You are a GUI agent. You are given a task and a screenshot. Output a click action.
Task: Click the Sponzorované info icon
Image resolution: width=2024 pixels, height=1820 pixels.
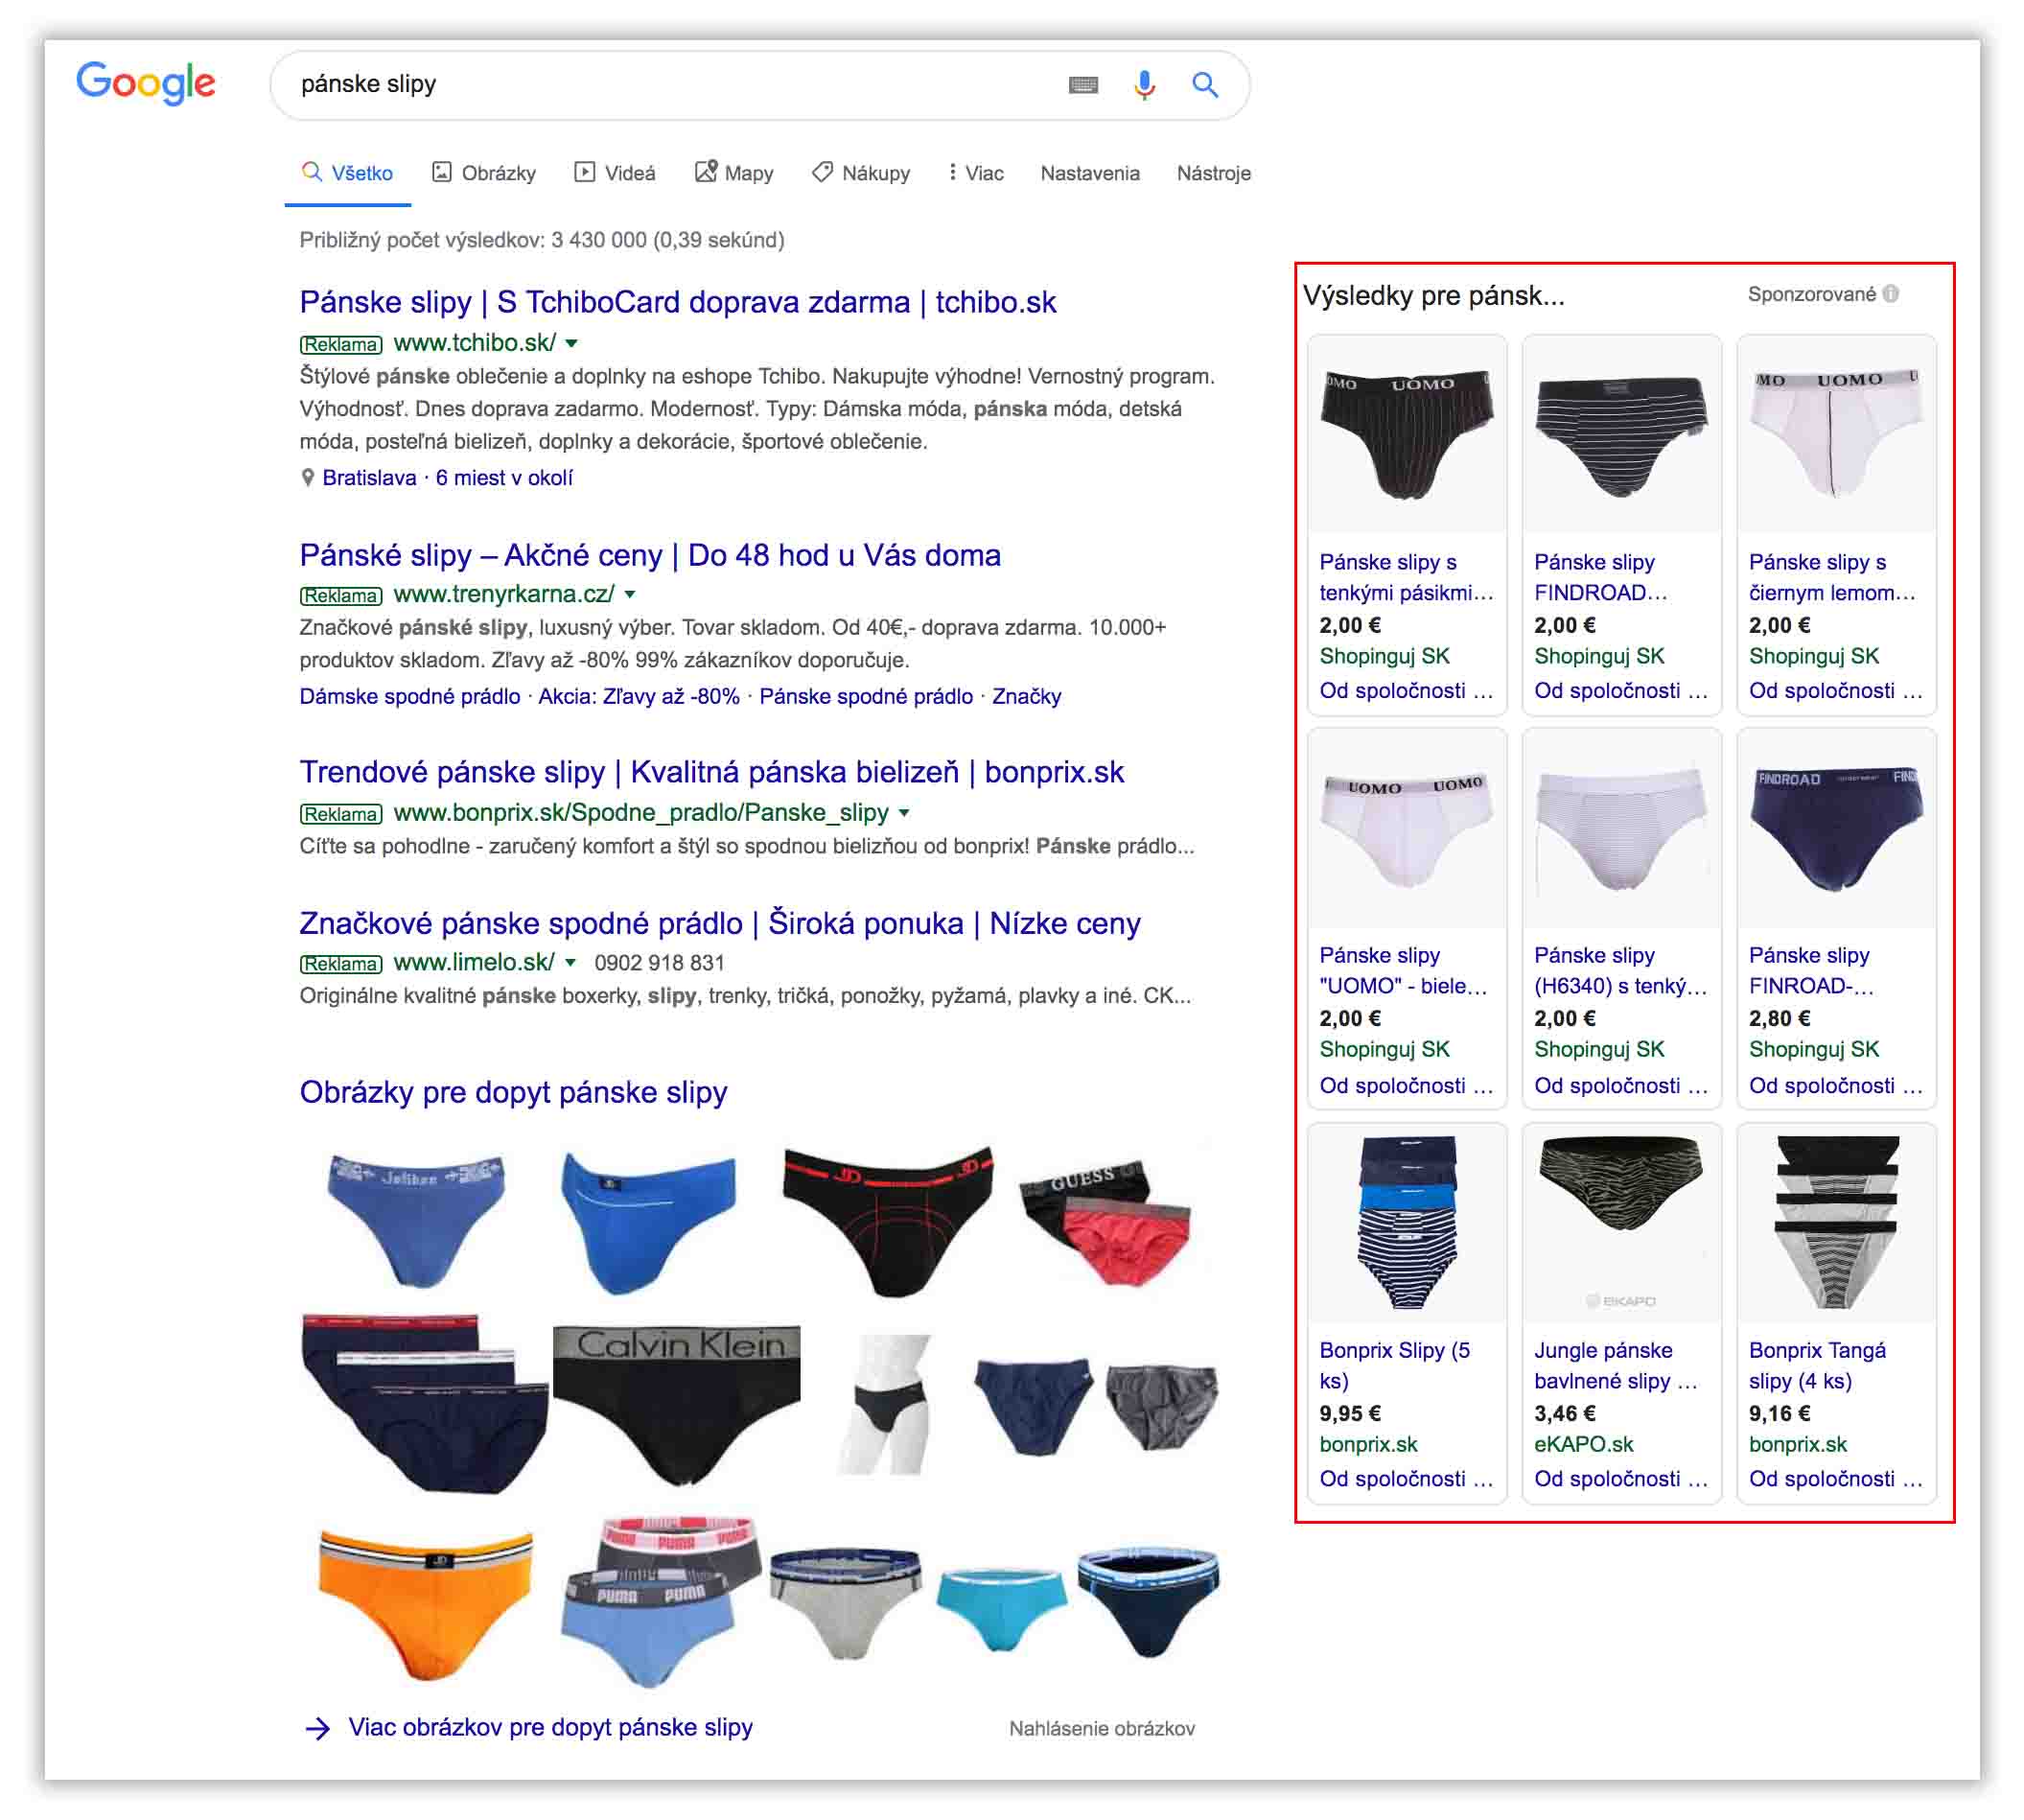point(1890,294)
